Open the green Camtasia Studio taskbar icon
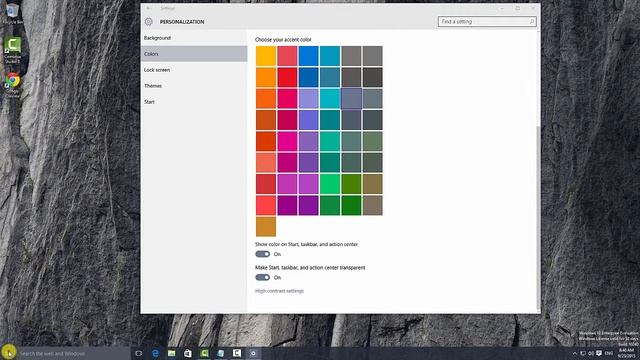This screenshot has height=360, width=640. 204,353
